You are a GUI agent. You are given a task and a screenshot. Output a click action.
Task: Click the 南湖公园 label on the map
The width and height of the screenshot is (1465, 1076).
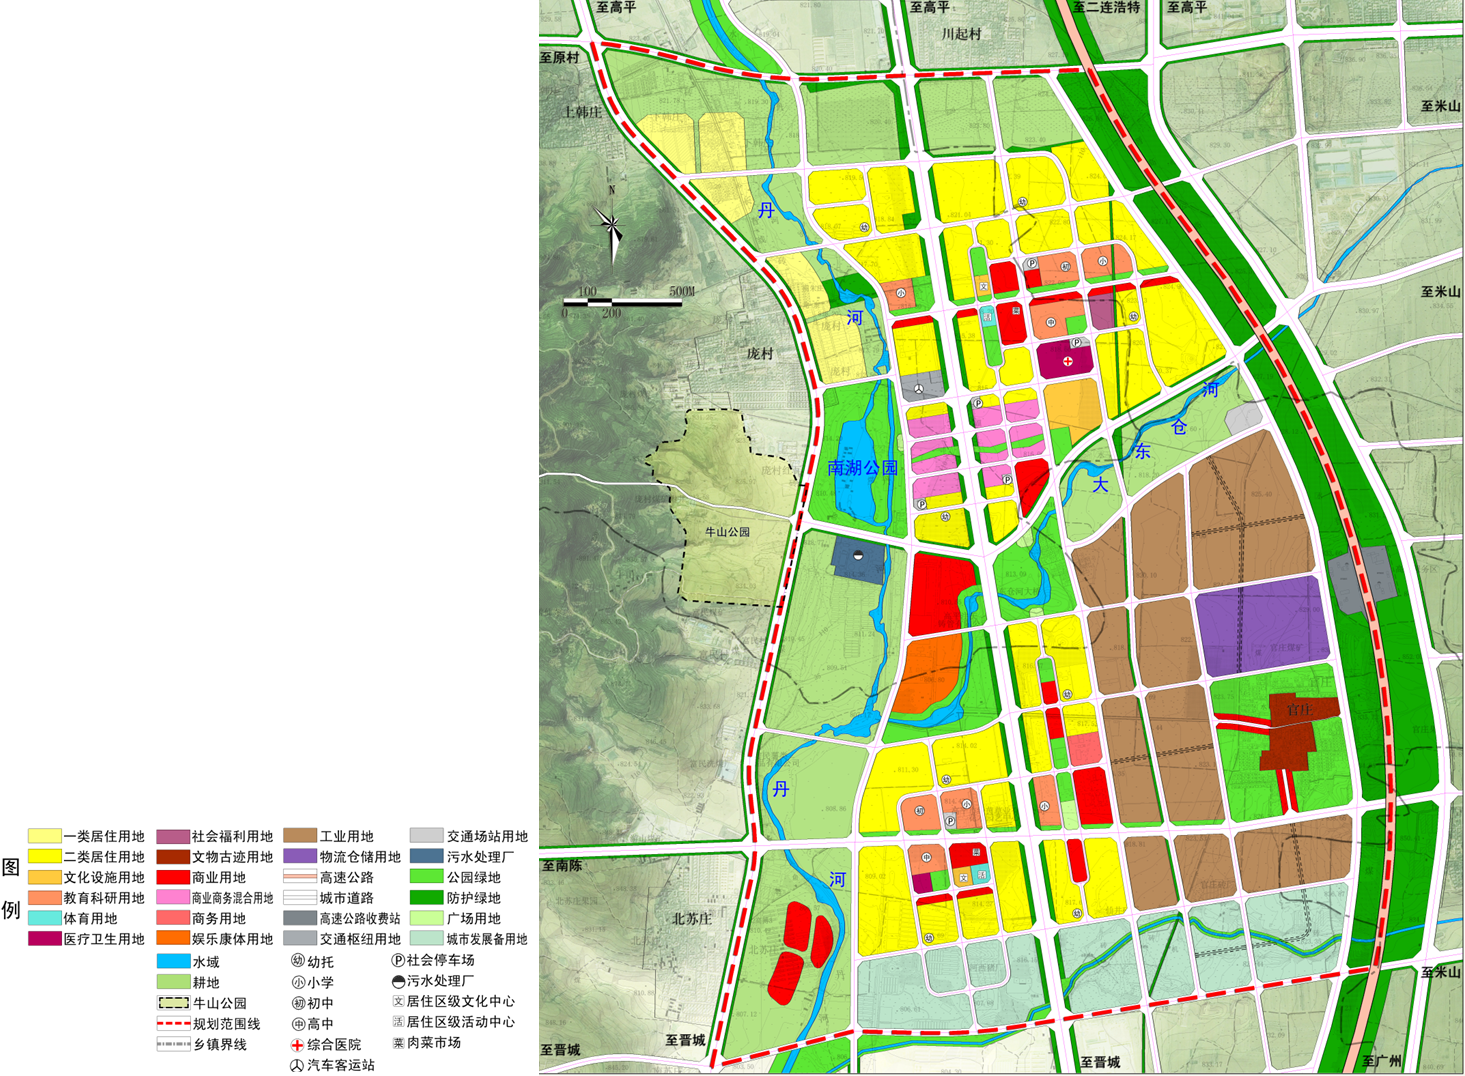(863, 467)
